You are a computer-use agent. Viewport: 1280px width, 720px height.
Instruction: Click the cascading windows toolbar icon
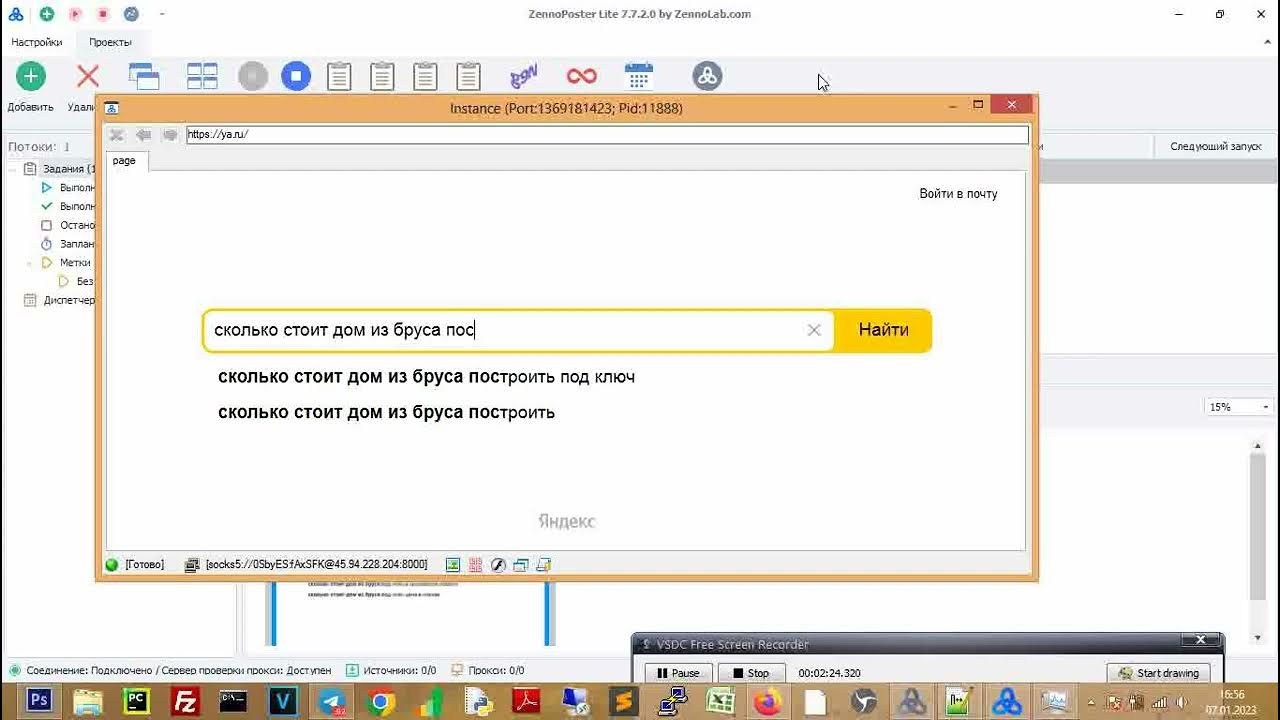pos(144,76)
